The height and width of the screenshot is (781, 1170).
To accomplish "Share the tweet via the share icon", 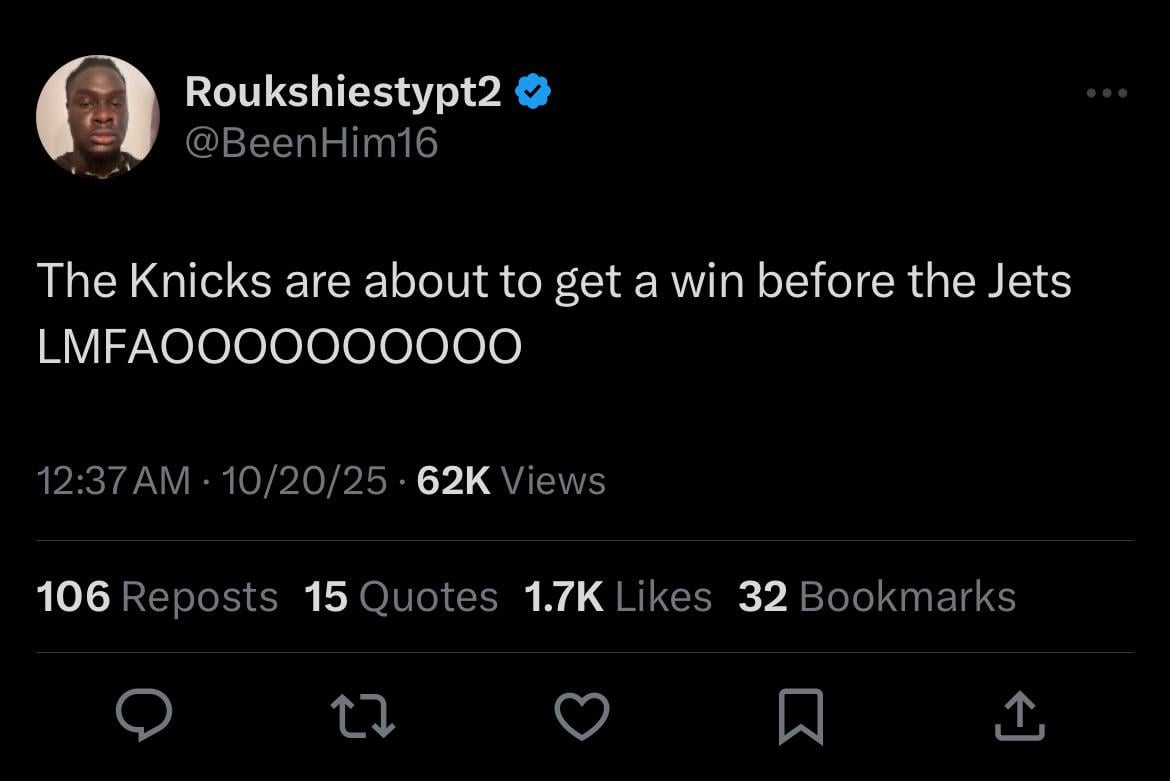I will pos(1019,715).
